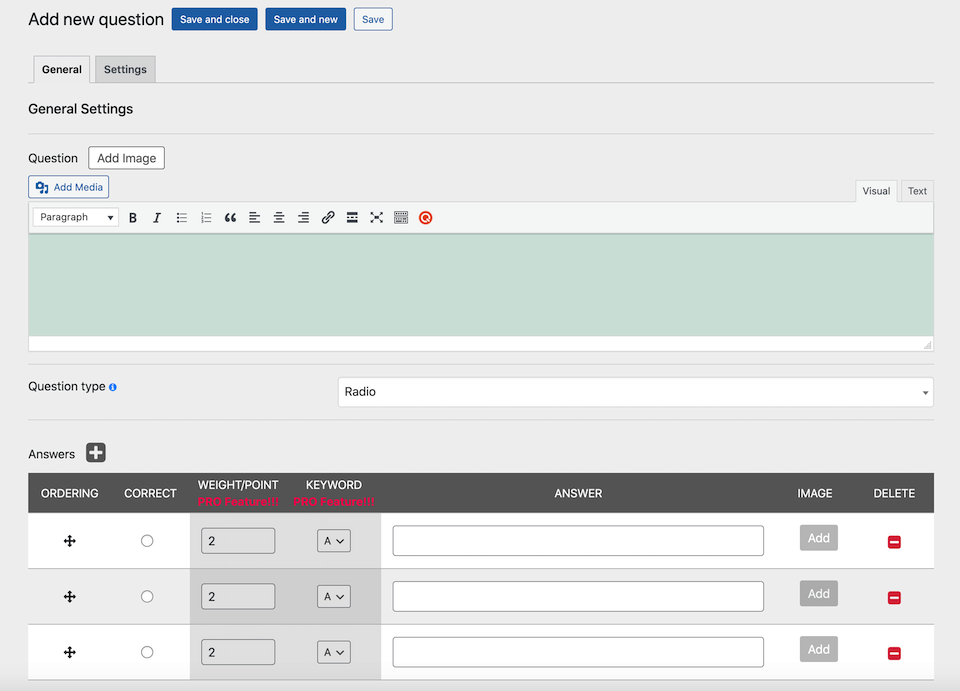Insert a blockquote
Image resolution: width=960 pixels, height=691 pixels.
pyautogui.click(x=230, y=217)
